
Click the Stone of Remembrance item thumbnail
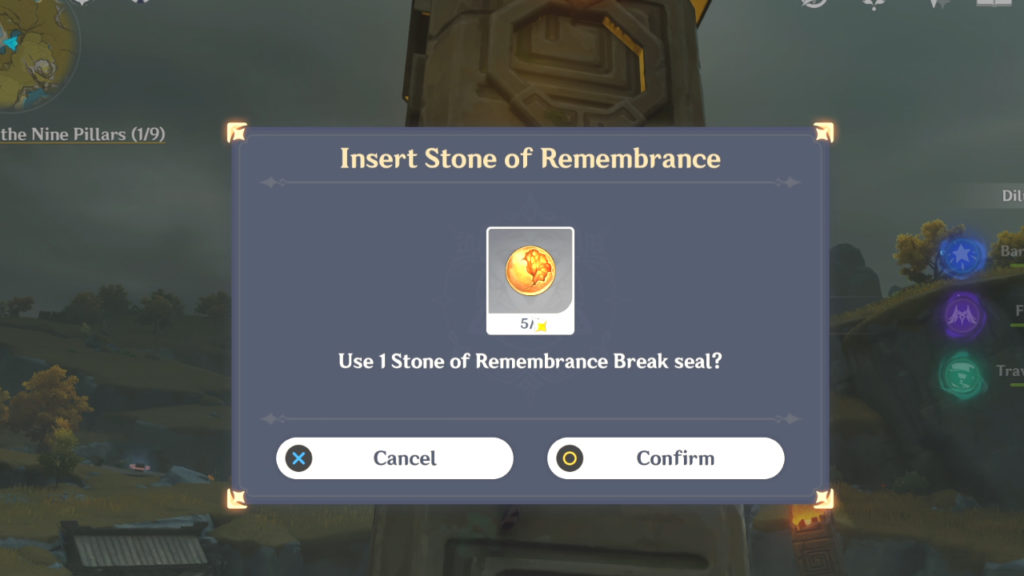point(530,272)
